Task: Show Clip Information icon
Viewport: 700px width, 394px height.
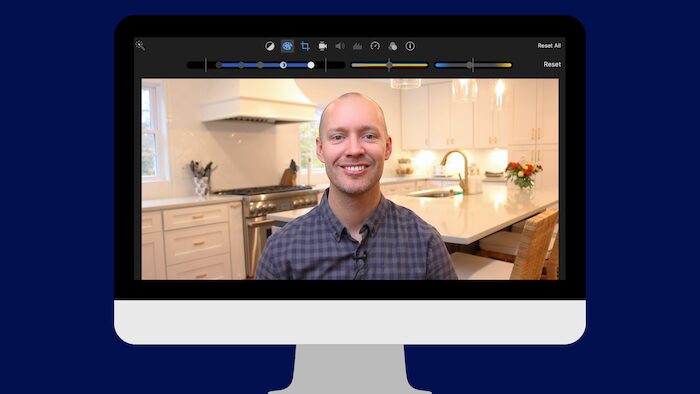Action: 410,46
